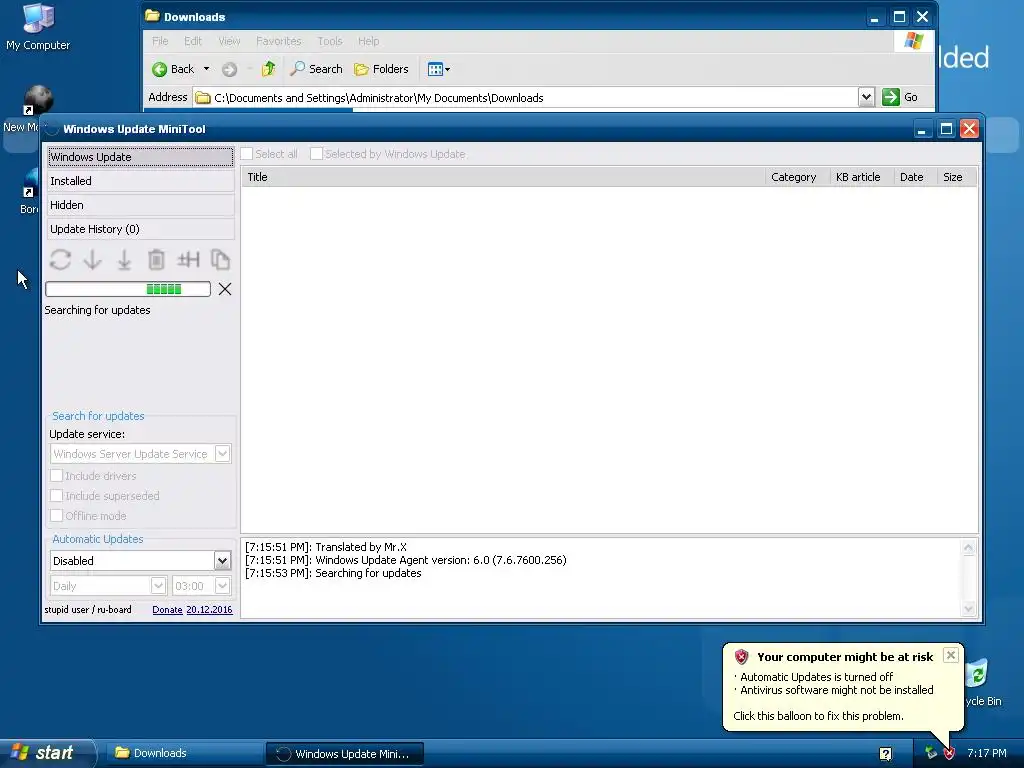Sort by the KB article column header

tap(861, 177)
